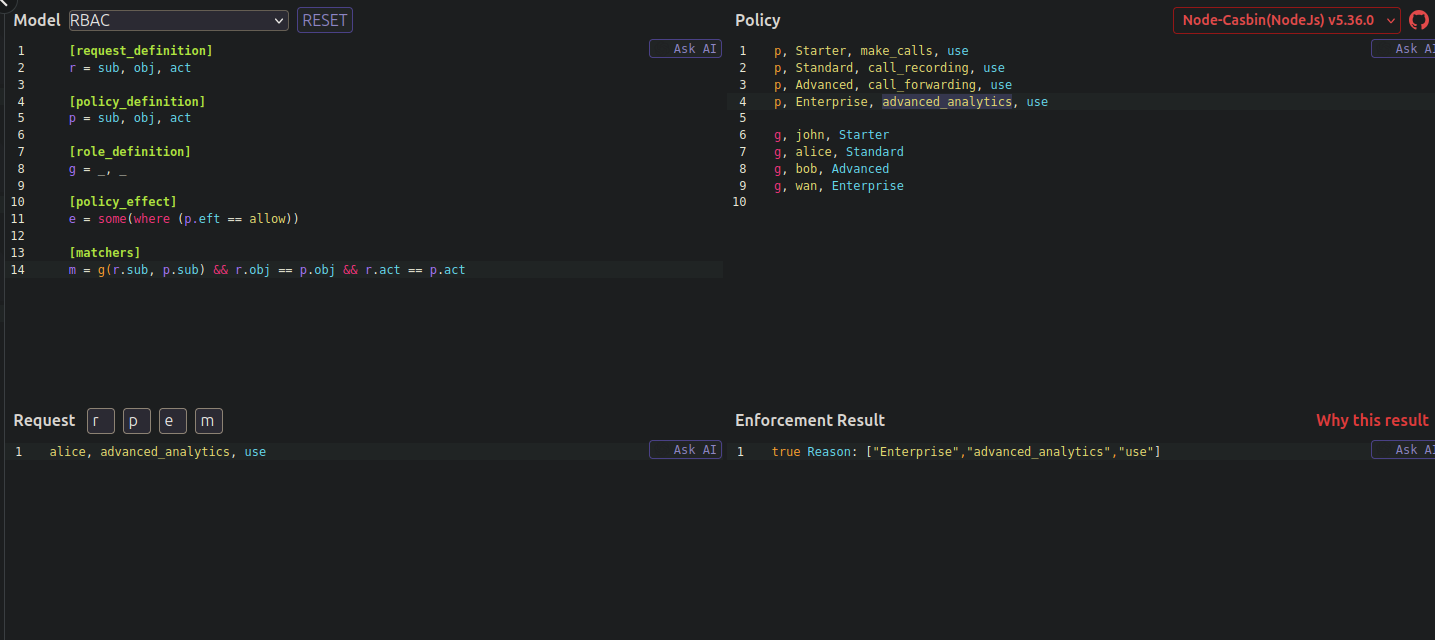Image resolution: width=1435 pixels, height=640 pixels.
Task: Click the [policy_effect] section header
Action: point(123,202)
